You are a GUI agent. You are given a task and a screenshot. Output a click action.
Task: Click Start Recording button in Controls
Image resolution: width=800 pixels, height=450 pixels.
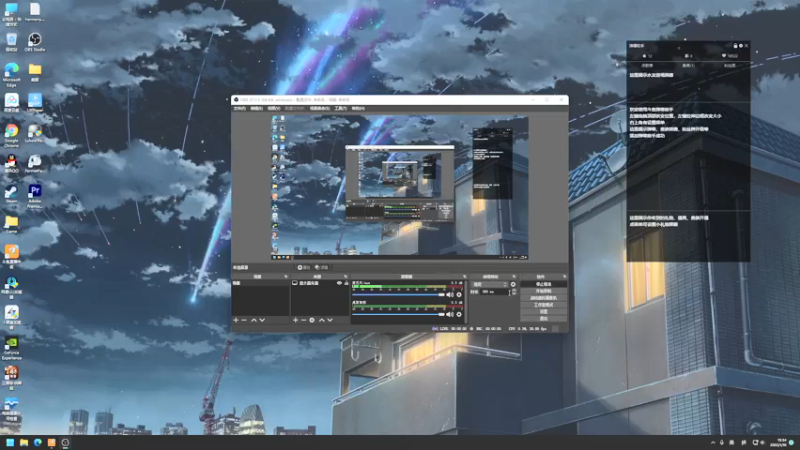click(x=543, y=291)
